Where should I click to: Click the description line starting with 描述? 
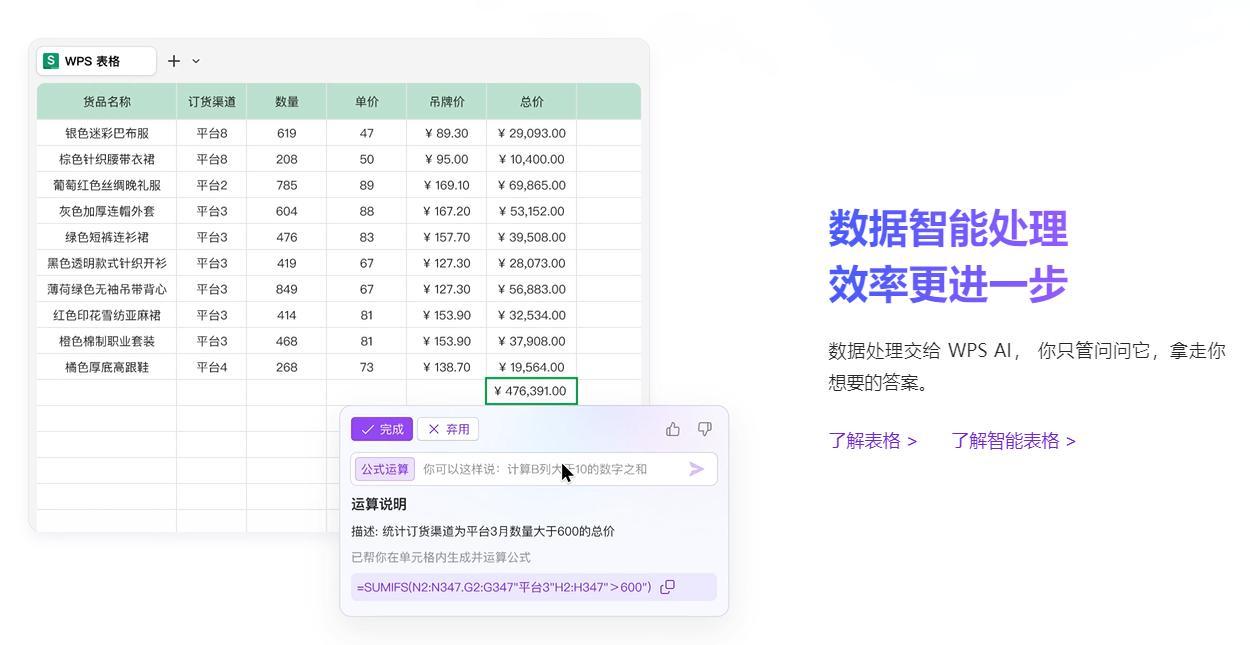483,531
